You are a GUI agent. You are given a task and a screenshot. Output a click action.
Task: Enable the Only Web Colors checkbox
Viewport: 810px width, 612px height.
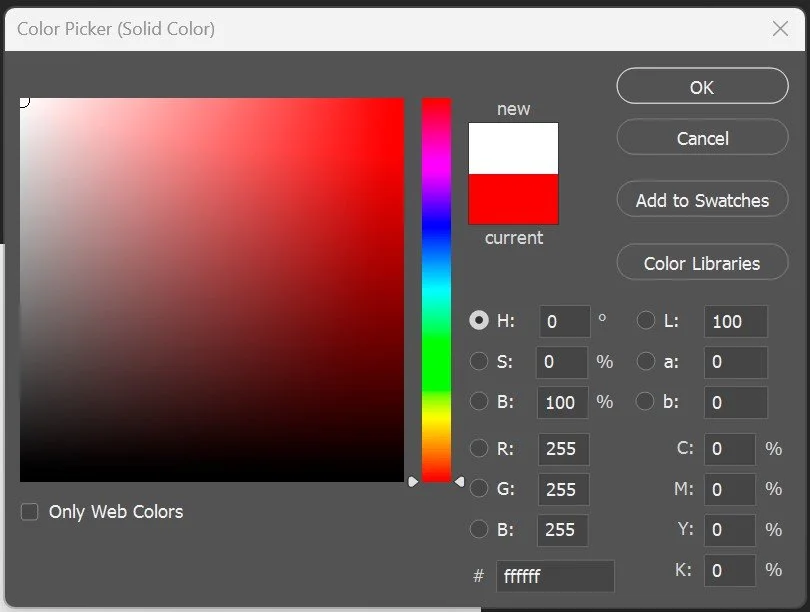(x=29, y=511)
